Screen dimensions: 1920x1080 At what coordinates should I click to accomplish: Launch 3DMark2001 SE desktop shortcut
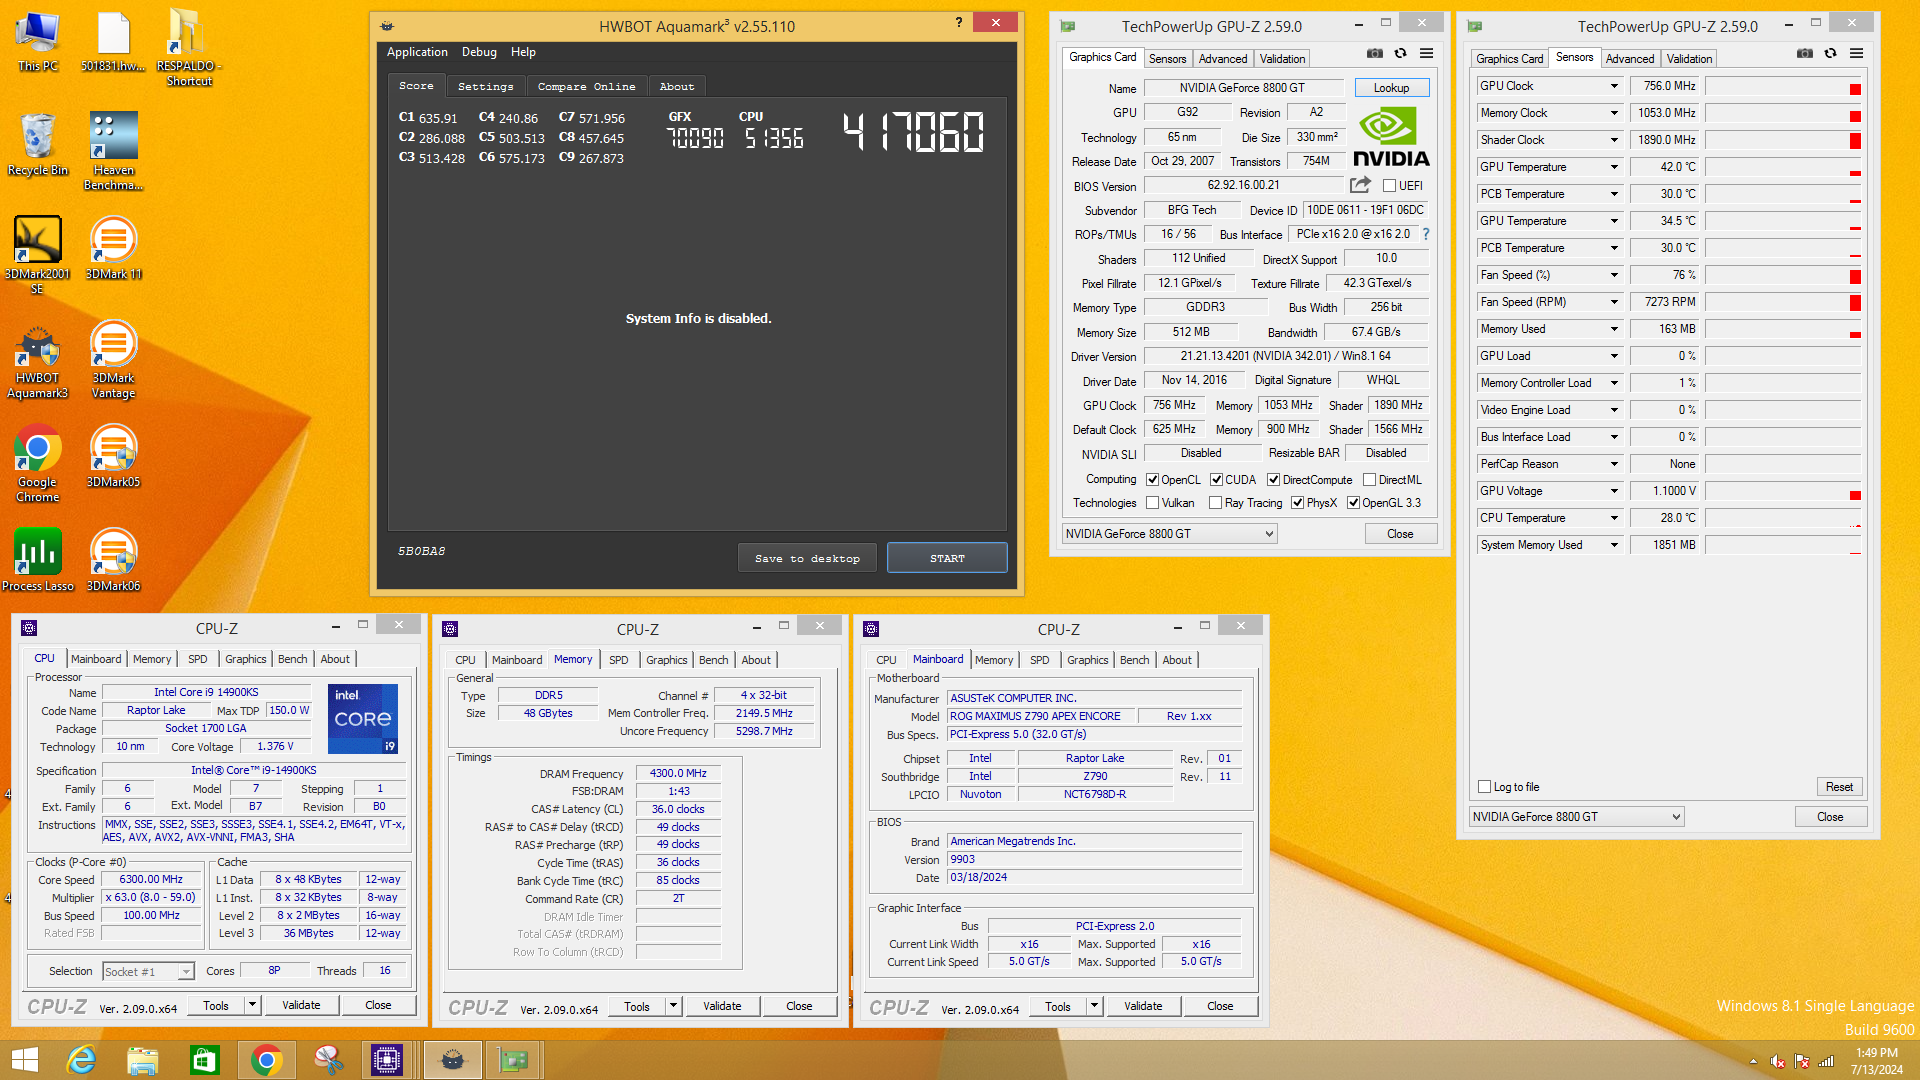click(x=38, y=255)
